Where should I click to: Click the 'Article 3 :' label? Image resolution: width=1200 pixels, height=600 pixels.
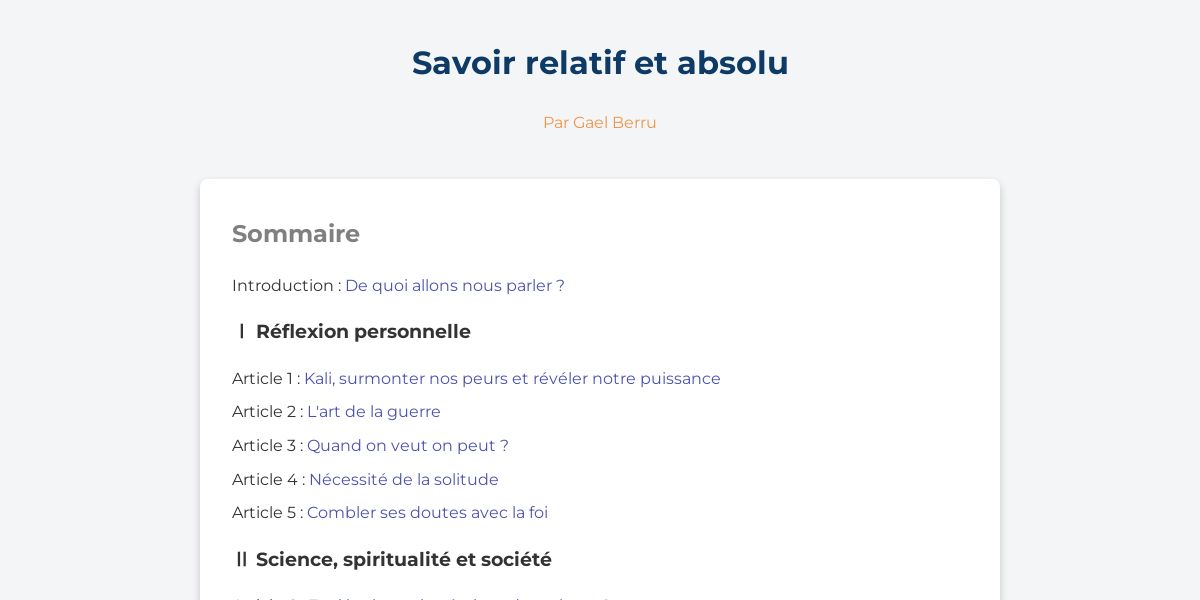click(268, 446)
